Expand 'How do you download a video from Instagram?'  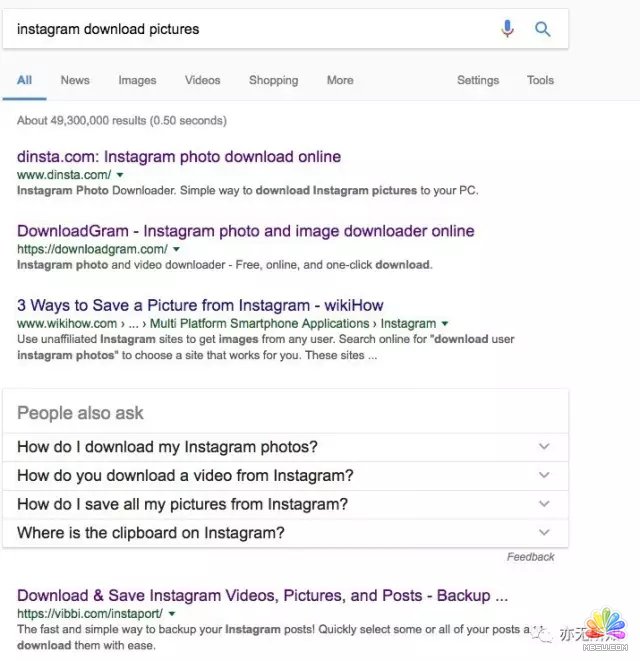285,476
